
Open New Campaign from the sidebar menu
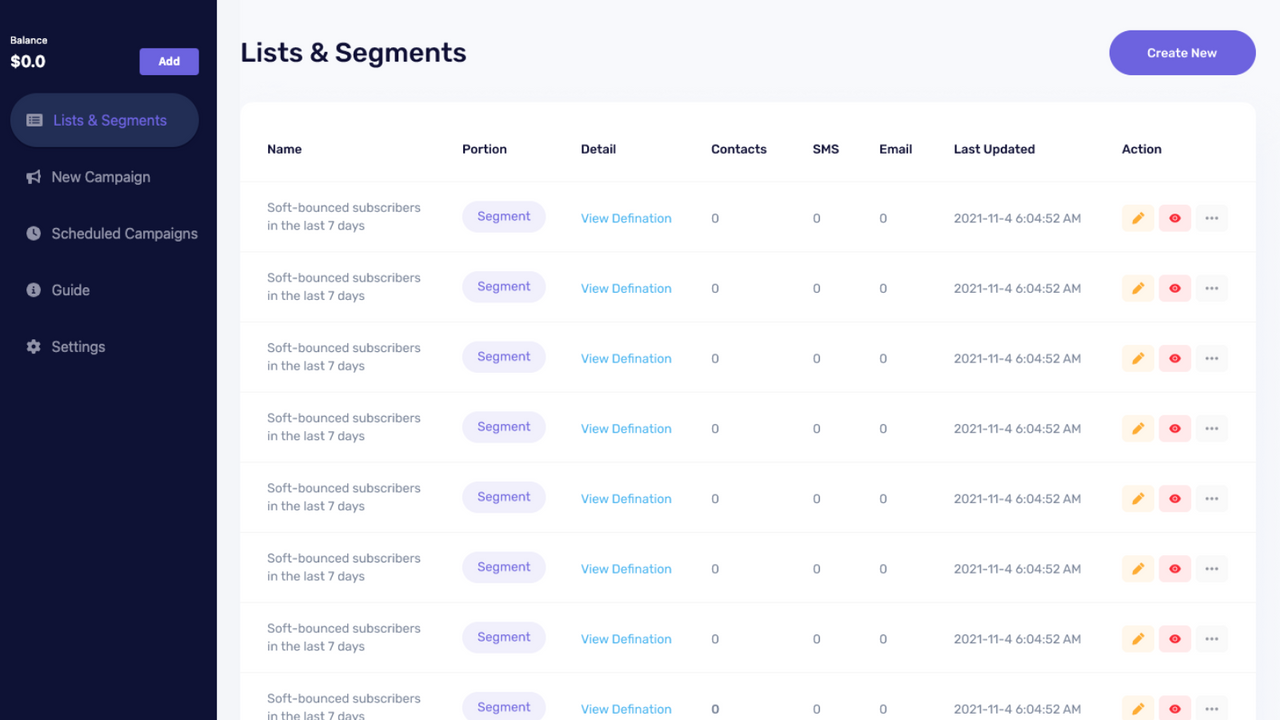[100, 176]
